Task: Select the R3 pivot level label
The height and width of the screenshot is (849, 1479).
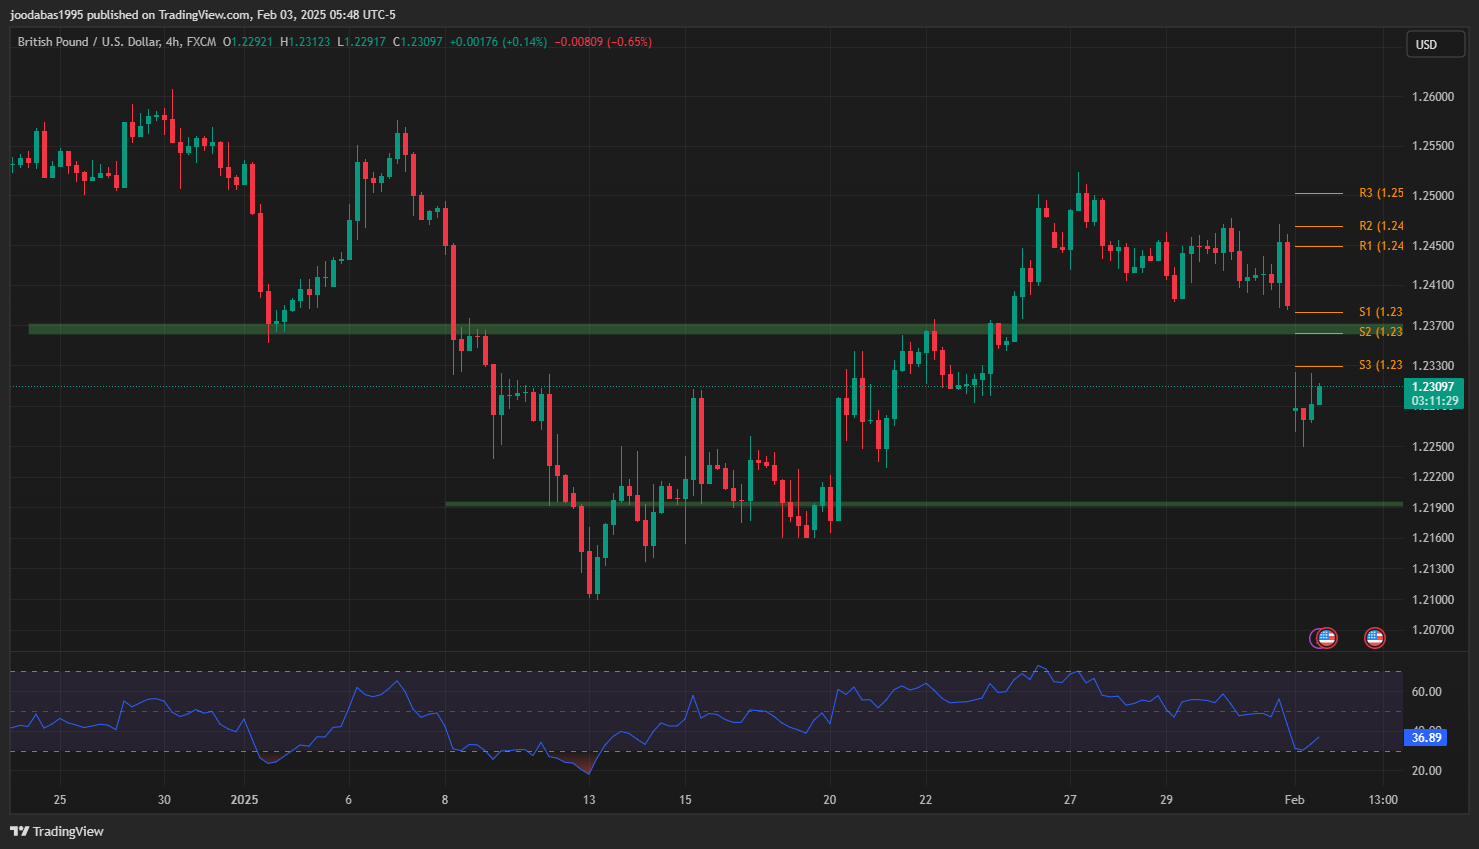Action: (x=1380, y=193)
